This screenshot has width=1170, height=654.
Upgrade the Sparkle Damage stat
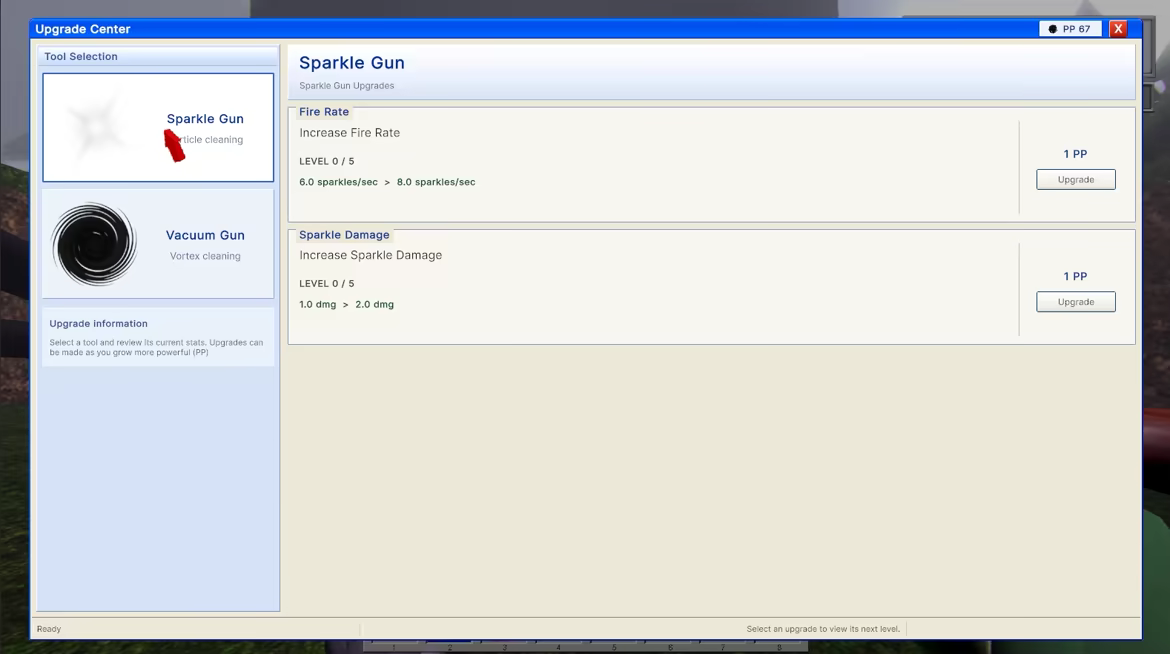(1075, 302)
